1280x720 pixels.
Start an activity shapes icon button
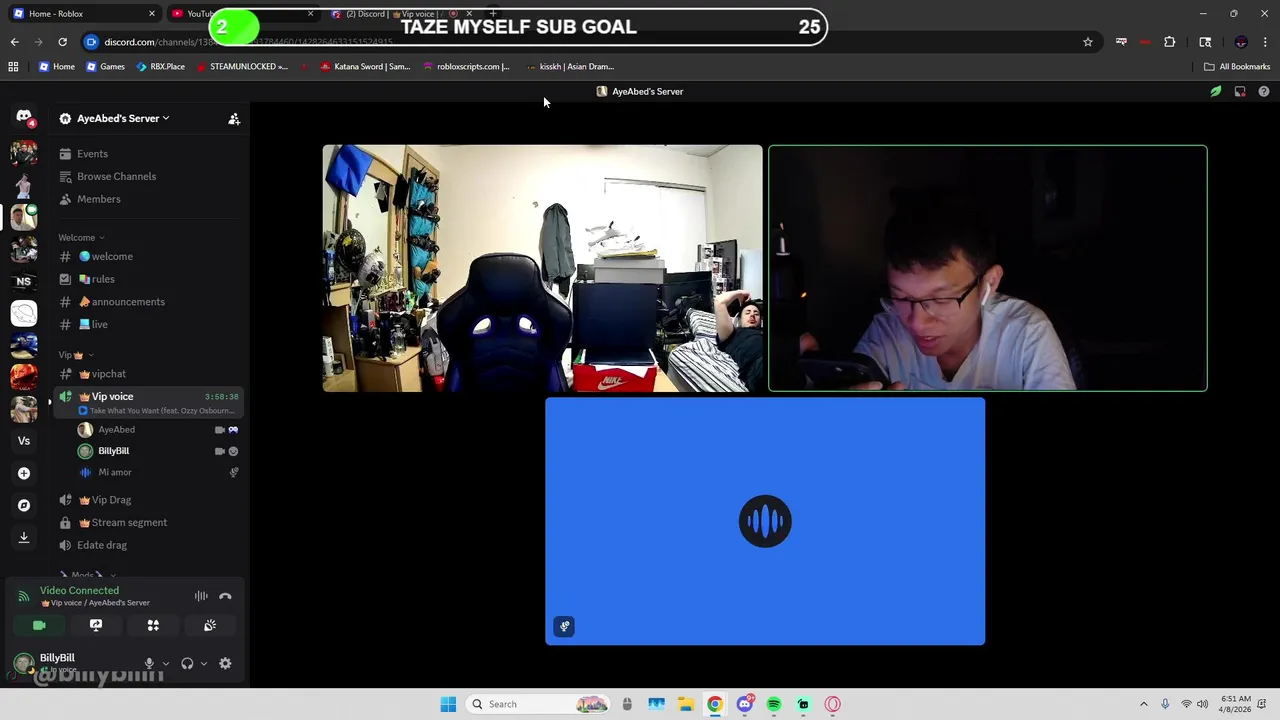[x=153, y=625]
